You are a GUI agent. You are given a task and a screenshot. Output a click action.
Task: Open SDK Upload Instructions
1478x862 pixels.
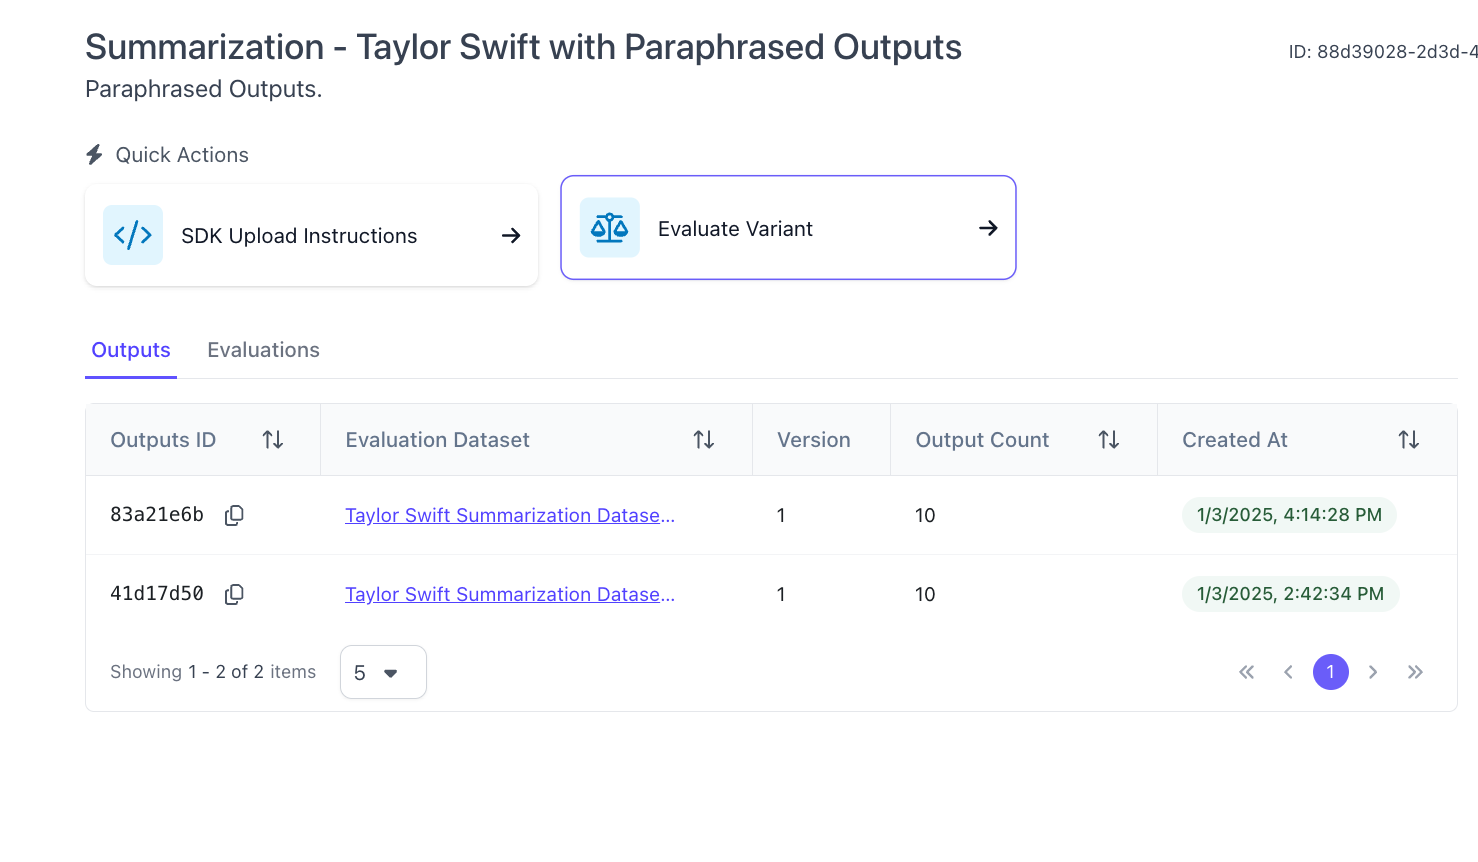point(311,236)
